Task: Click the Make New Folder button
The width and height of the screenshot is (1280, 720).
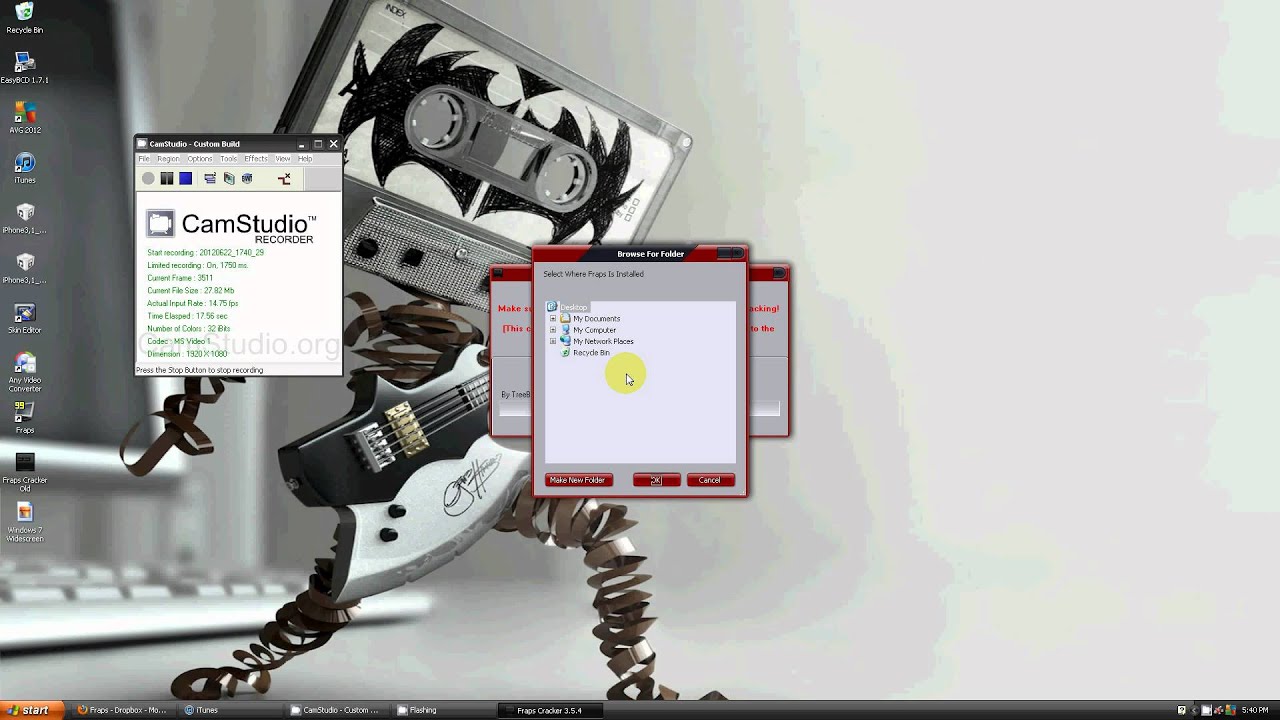Action: [x=578, y=480]
